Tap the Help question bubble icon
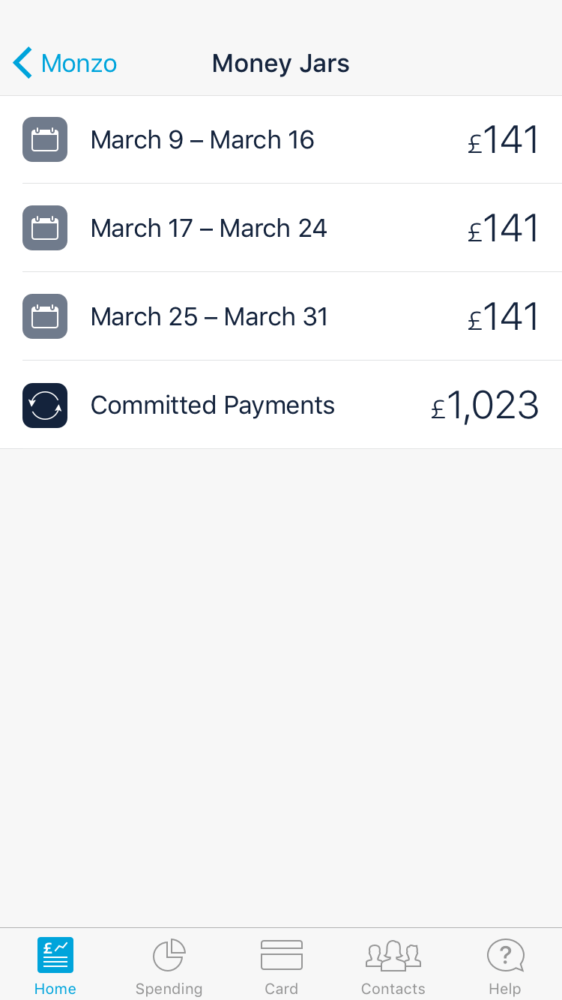 [x=505, y=955]
